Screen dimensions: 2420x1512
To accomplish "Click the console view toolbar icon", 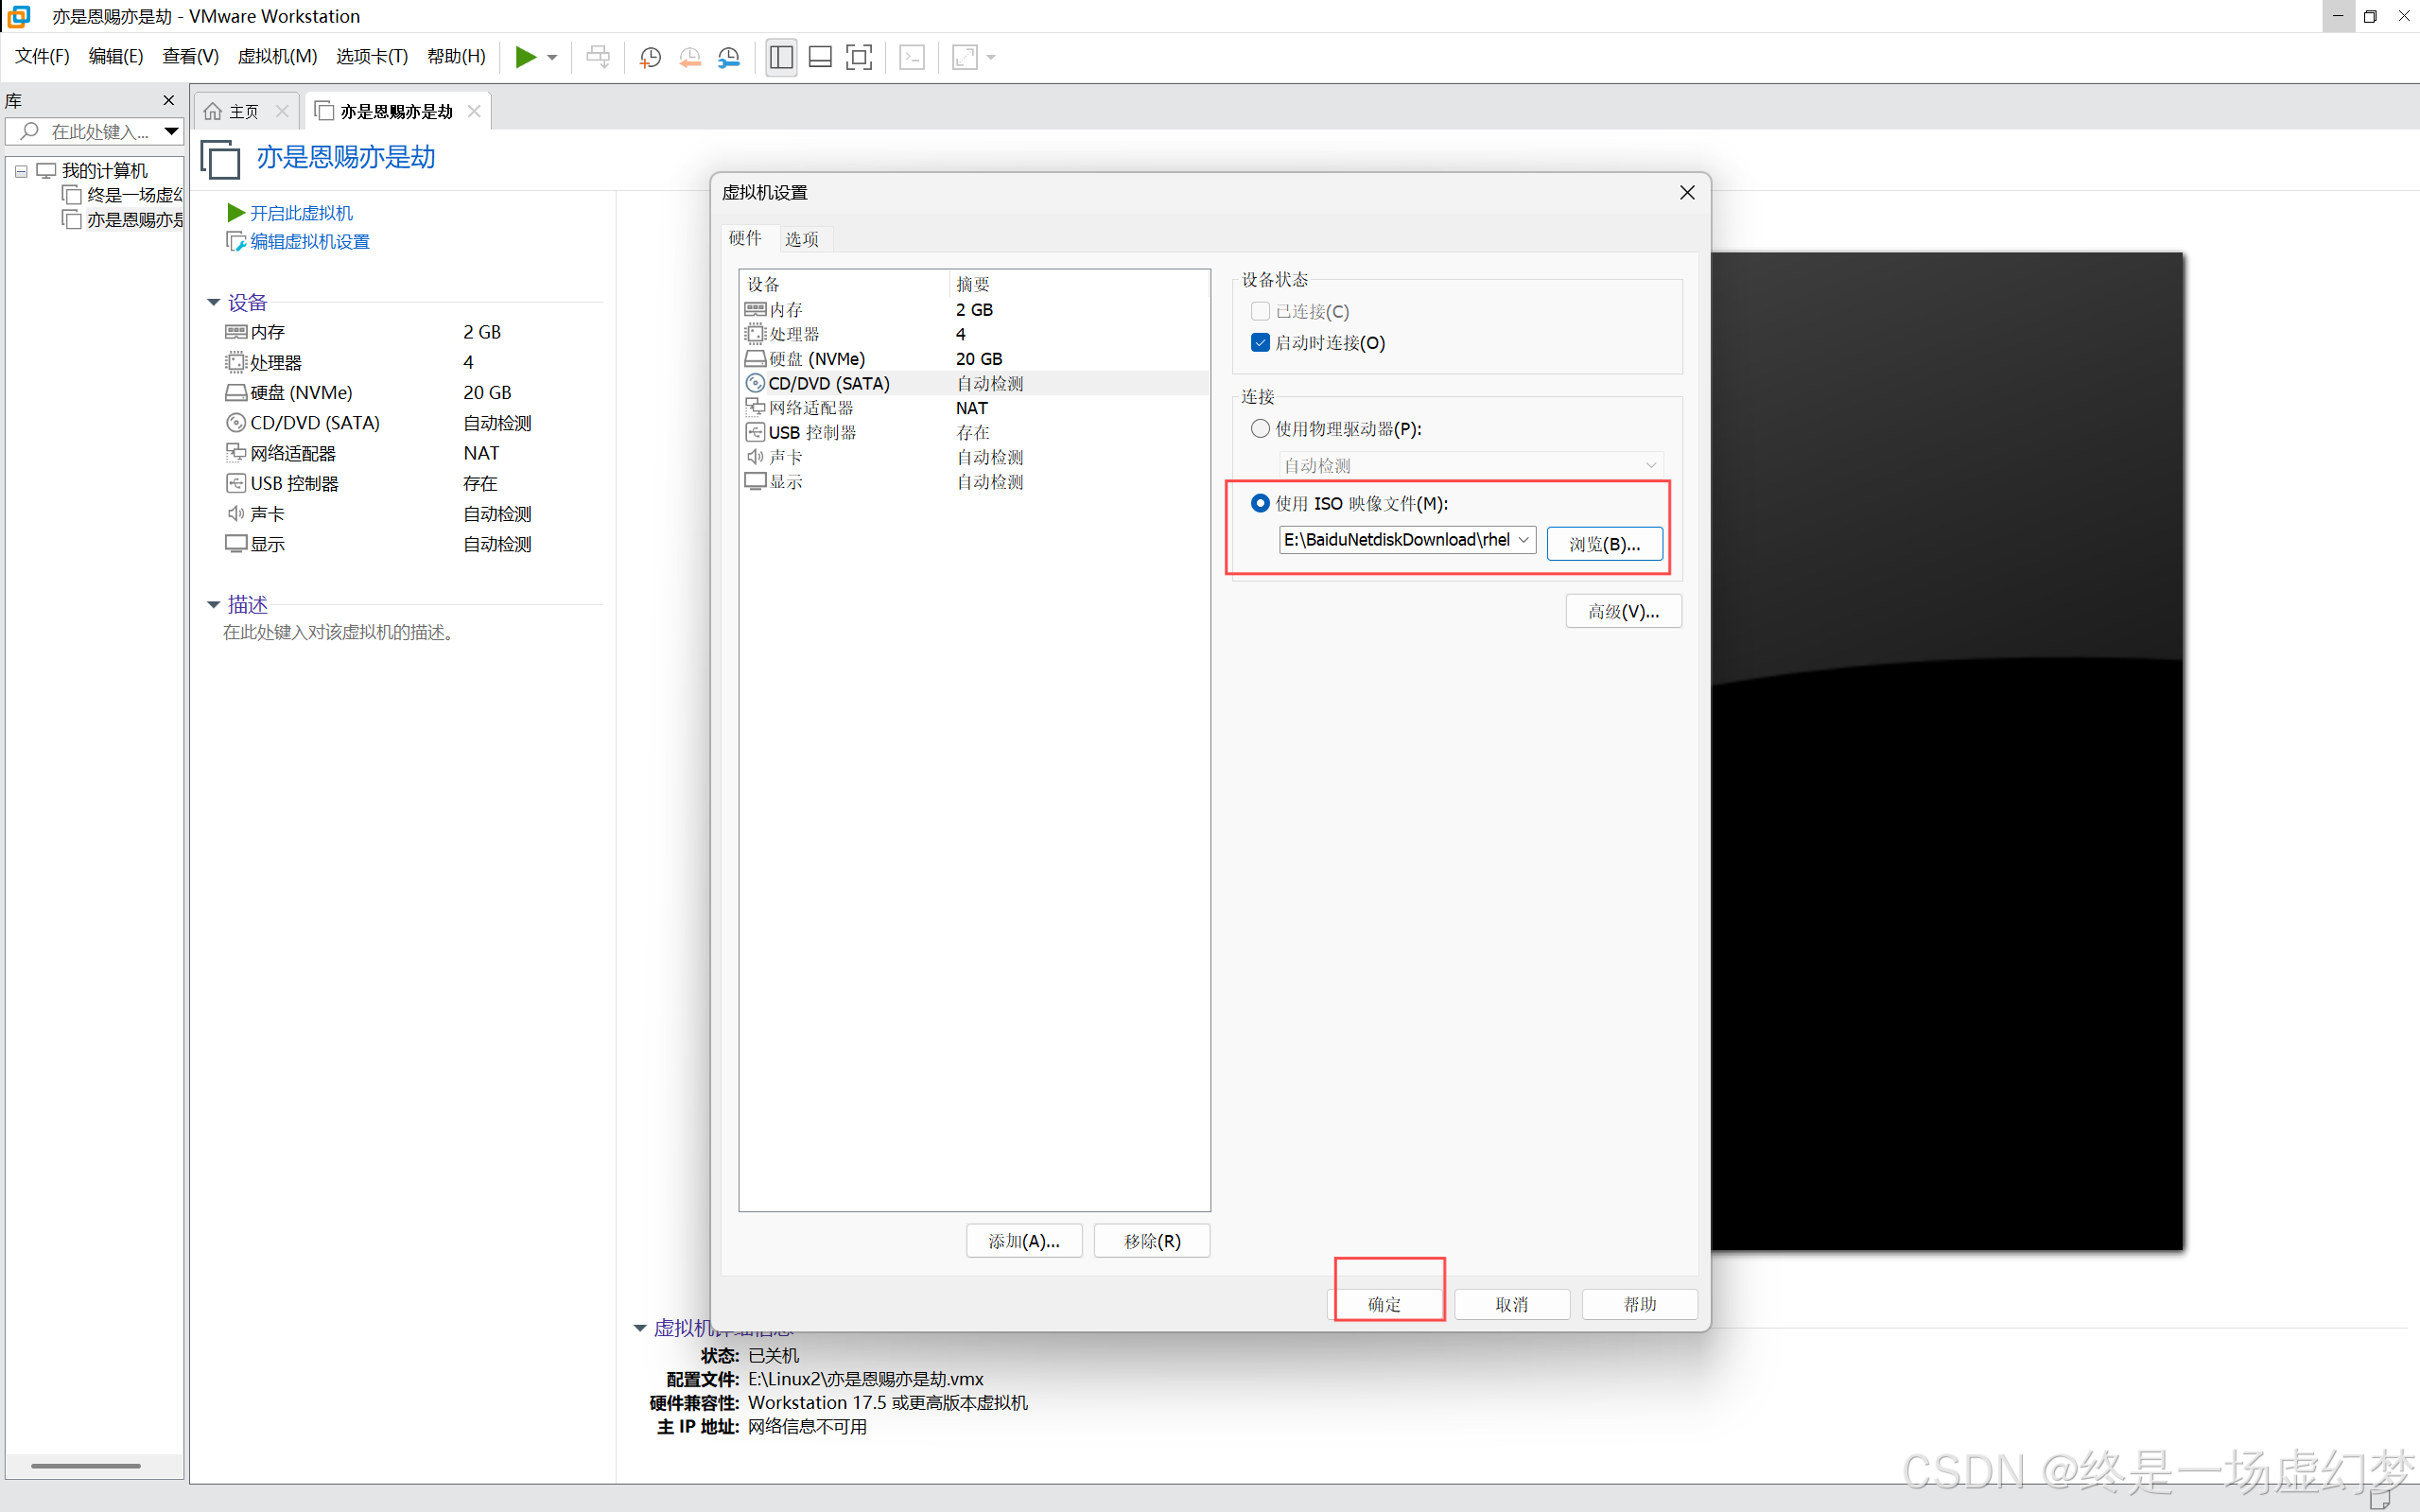I will click(x=912, y=57).
